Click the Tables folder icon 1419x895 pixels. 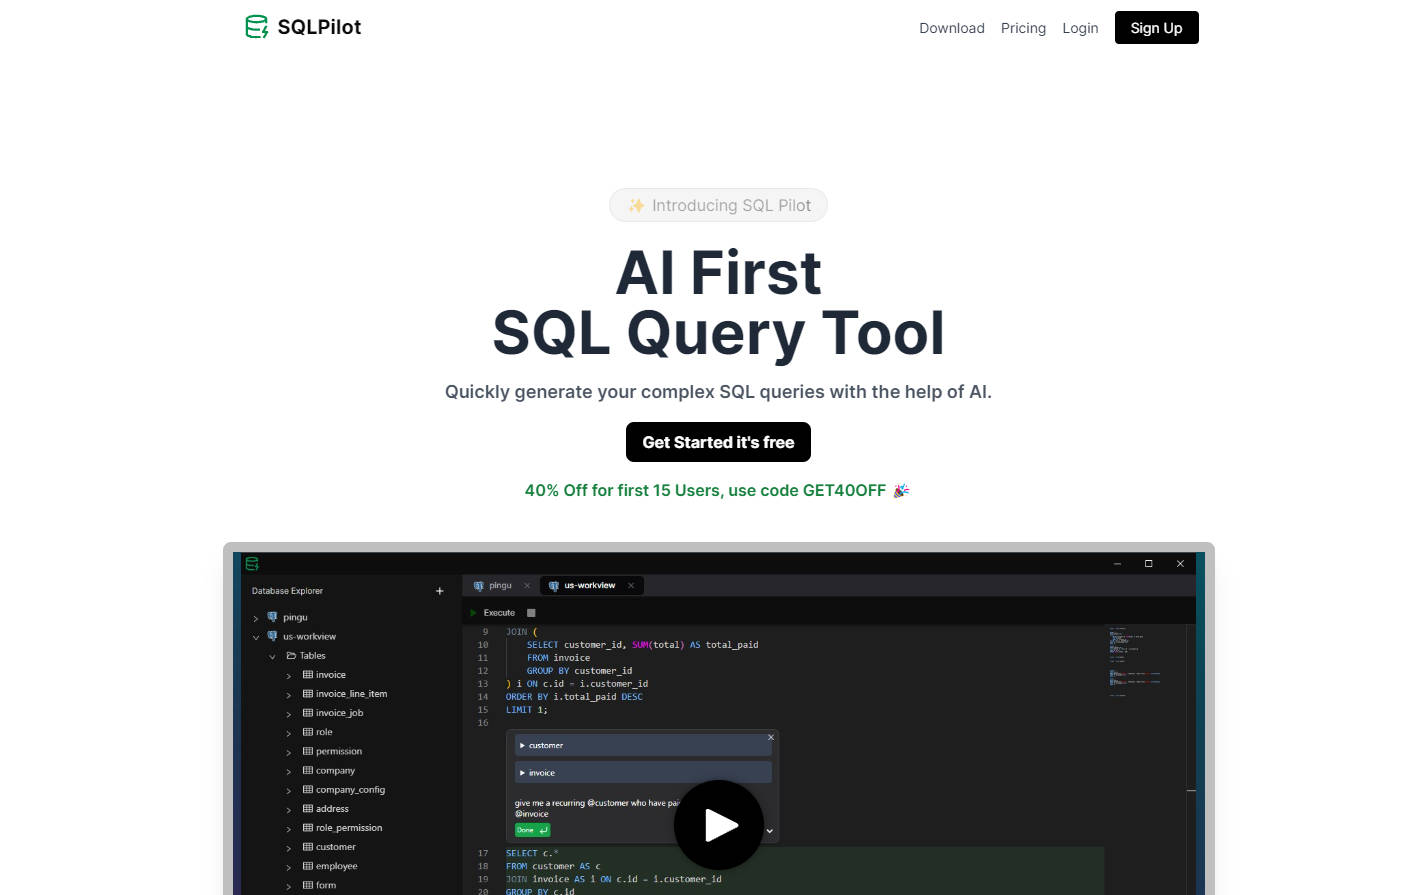coord(291,656)
